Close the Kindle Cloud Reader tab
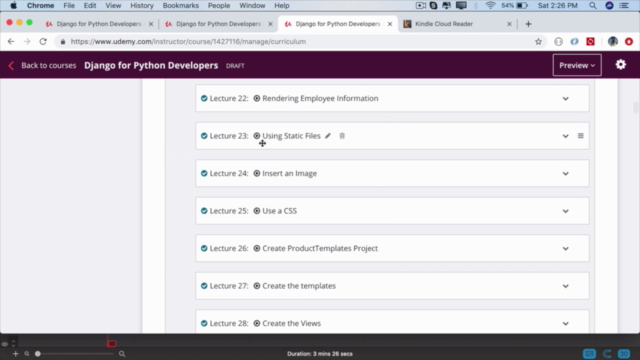Viewport: 640px width, 360px height. point(509,24)
